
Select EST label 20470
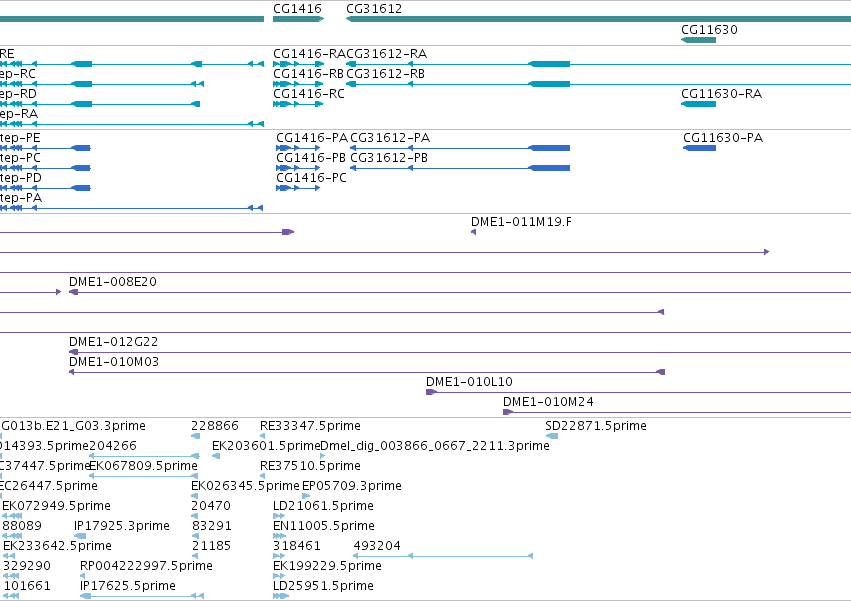[x=211, y=507]
